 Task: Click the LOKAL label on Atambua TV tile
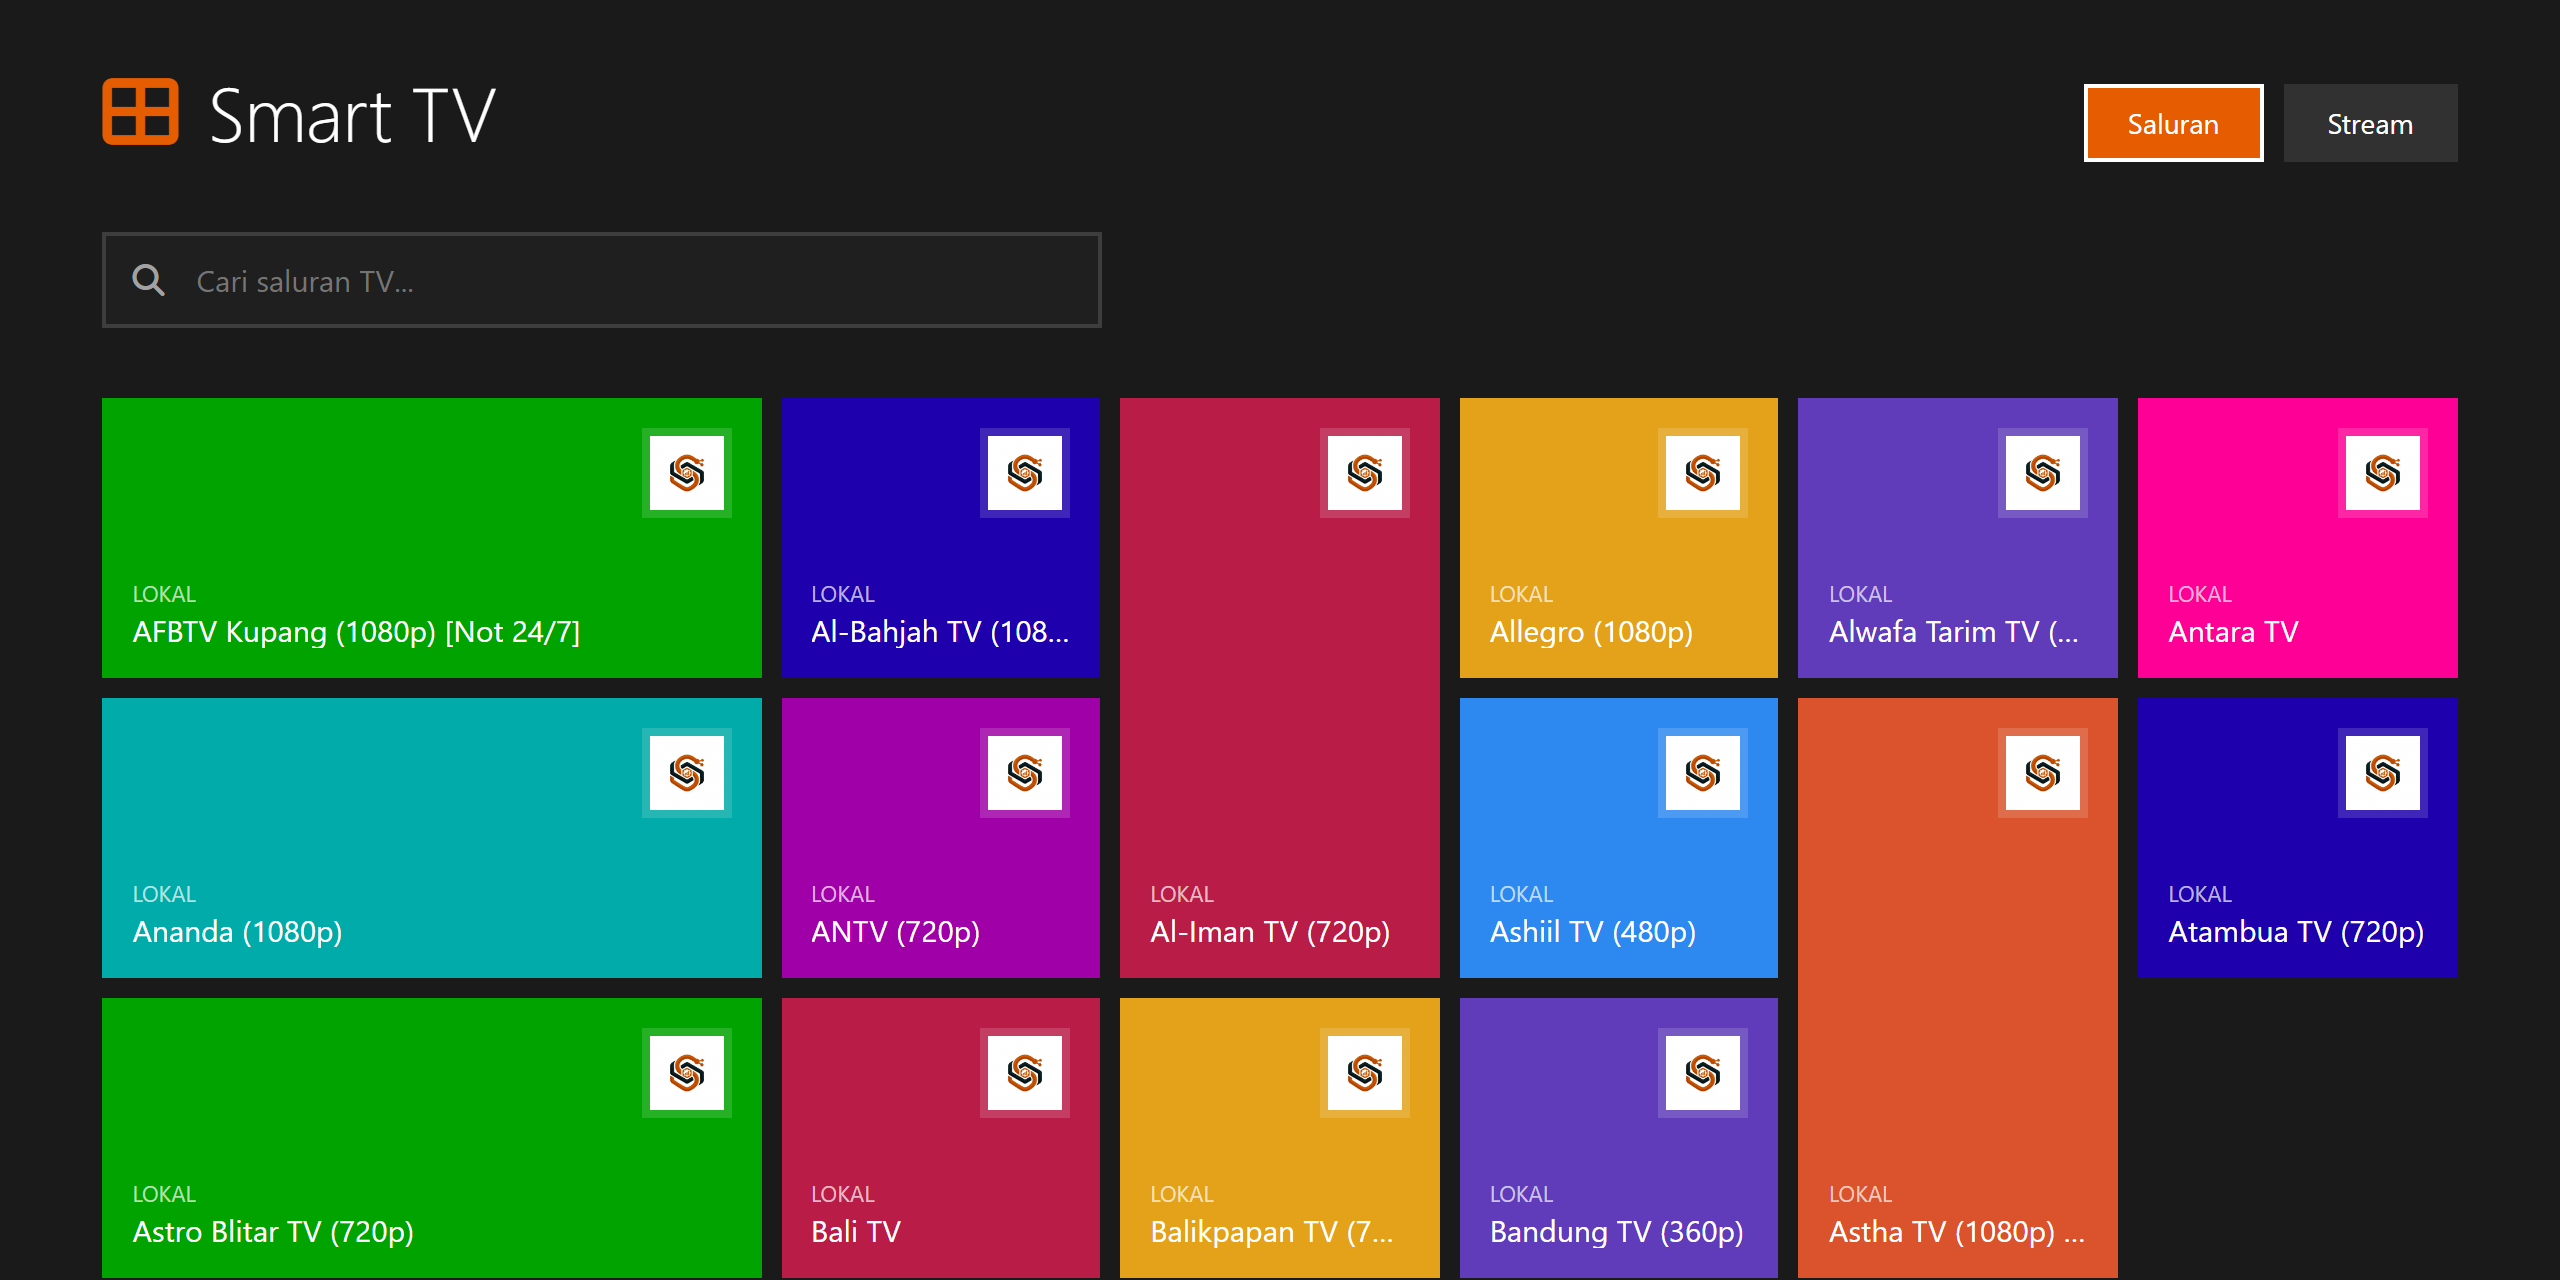[x=2199, y=894]
